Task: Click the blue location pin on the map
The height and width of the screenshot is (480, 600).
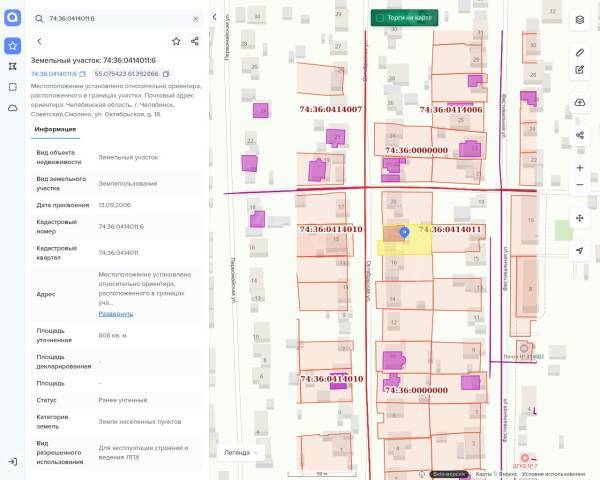Action: 404,231
